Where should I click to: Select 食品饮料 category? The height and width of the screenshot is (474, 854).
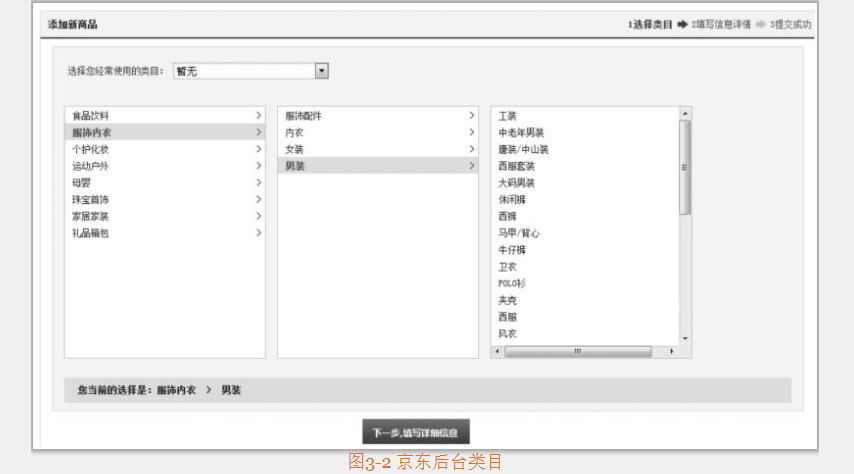point(90,116)
